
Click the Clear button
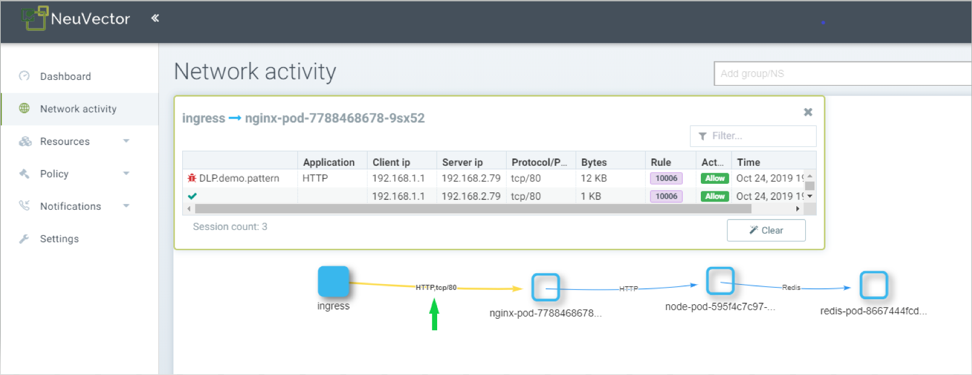click(766, 230)
